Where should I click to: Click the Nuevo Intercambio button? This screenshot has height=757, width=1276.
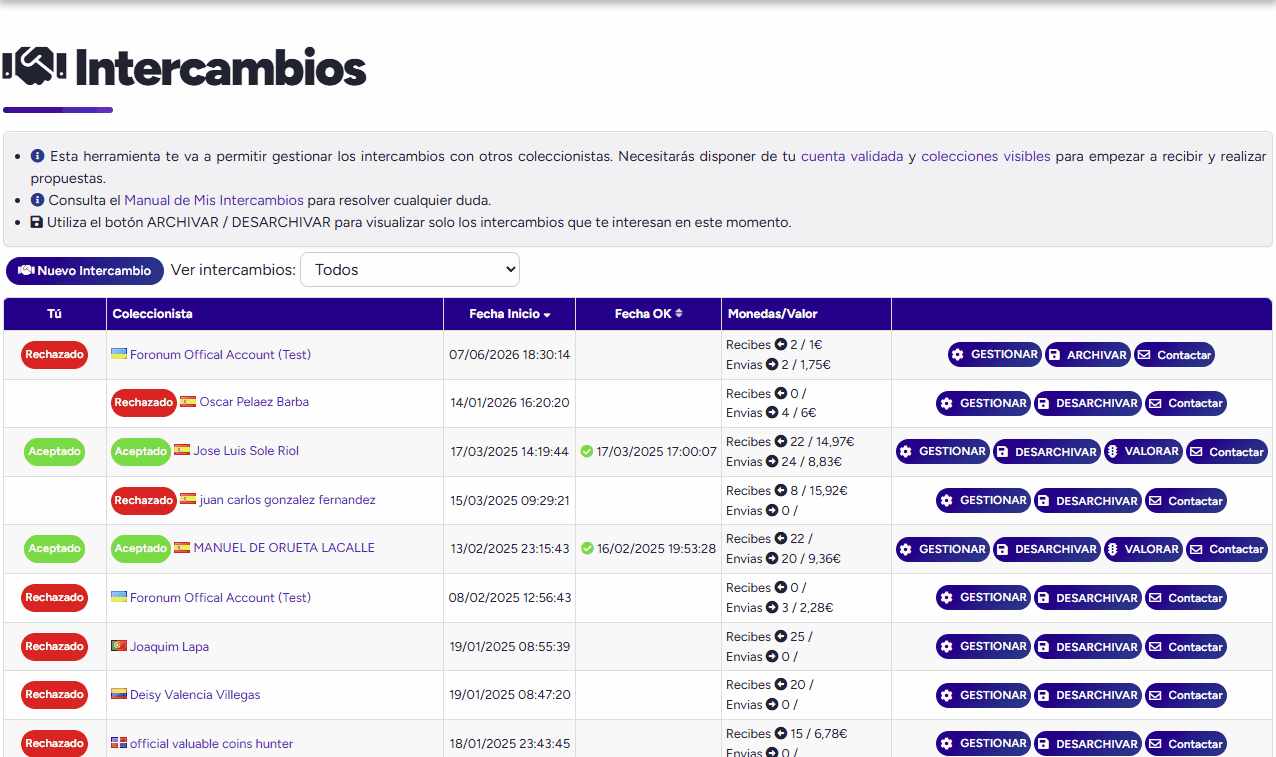coord(85,271)
